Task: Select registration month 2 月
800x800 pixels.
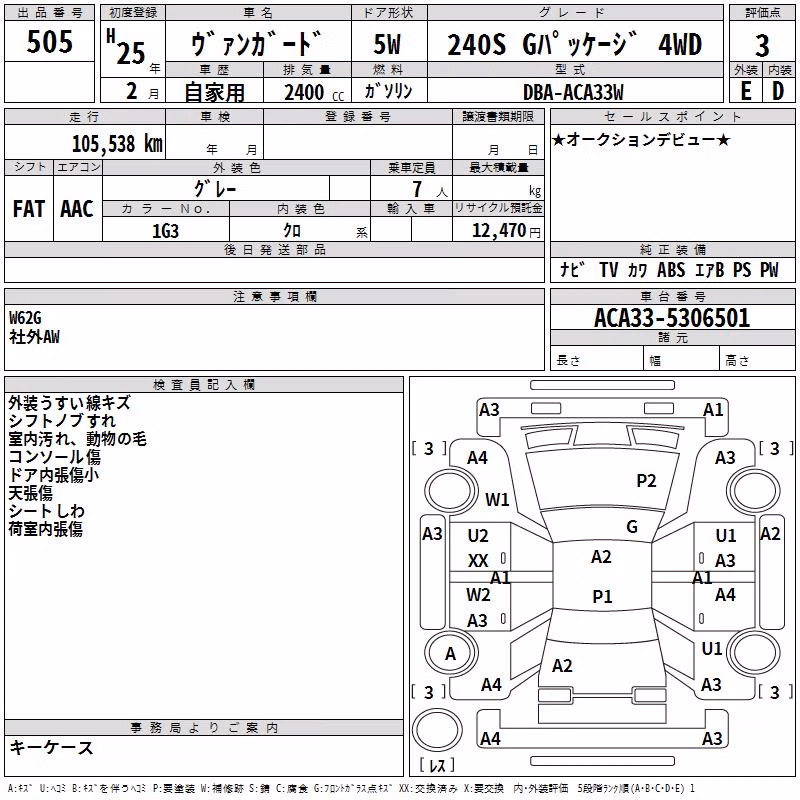Action: (x=142, y=91)
